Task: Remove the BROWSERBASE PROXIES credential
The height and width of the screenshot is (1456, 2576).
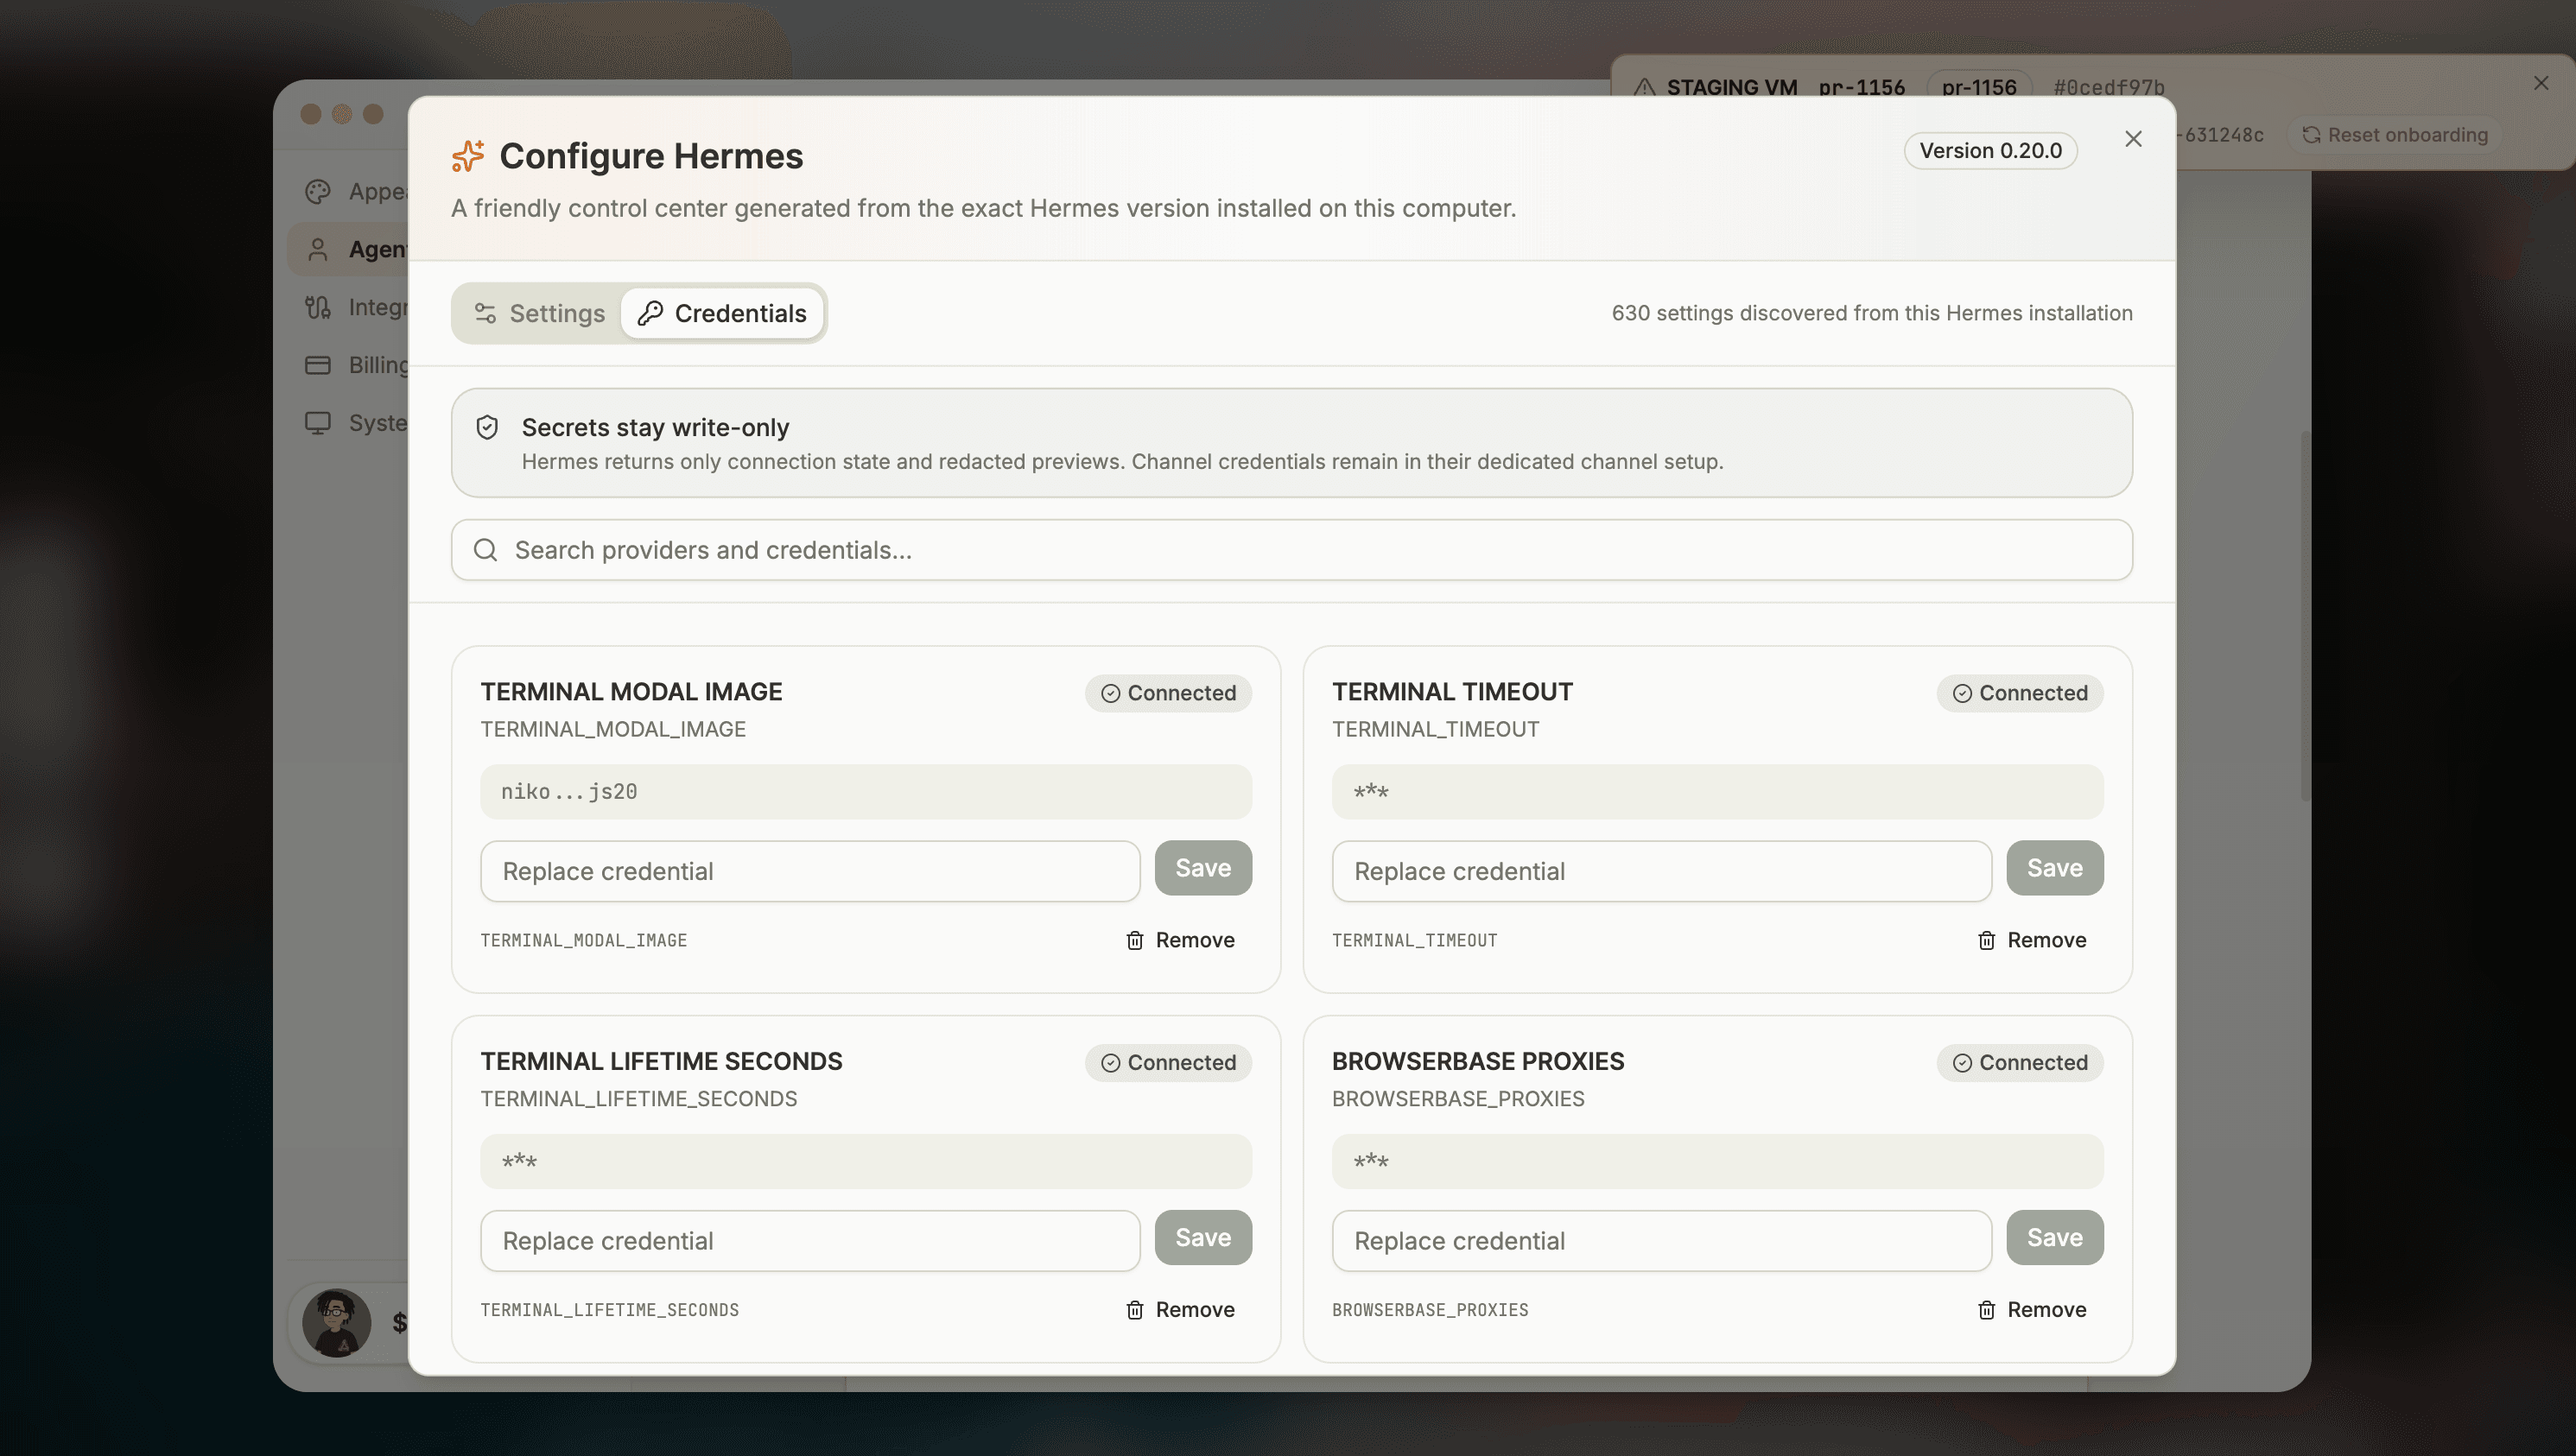Action: click(x=2032, y=1310)
